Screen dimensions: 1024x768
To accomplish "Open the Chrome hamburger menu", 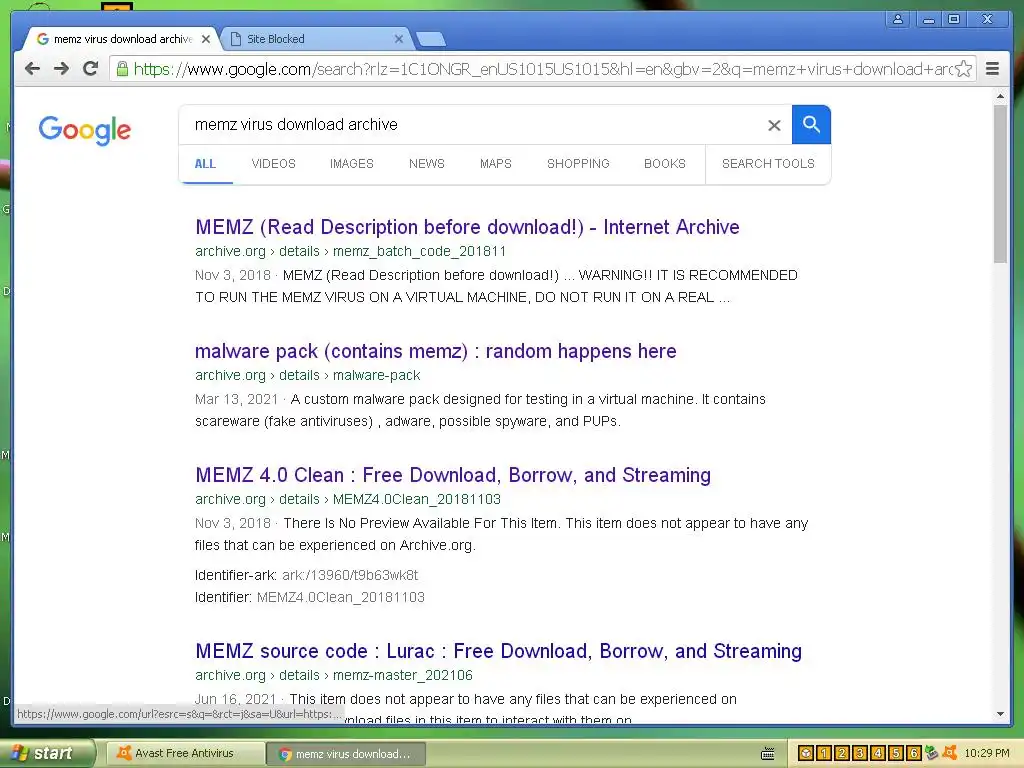I will pyautogui.click(x=992, y=69).
